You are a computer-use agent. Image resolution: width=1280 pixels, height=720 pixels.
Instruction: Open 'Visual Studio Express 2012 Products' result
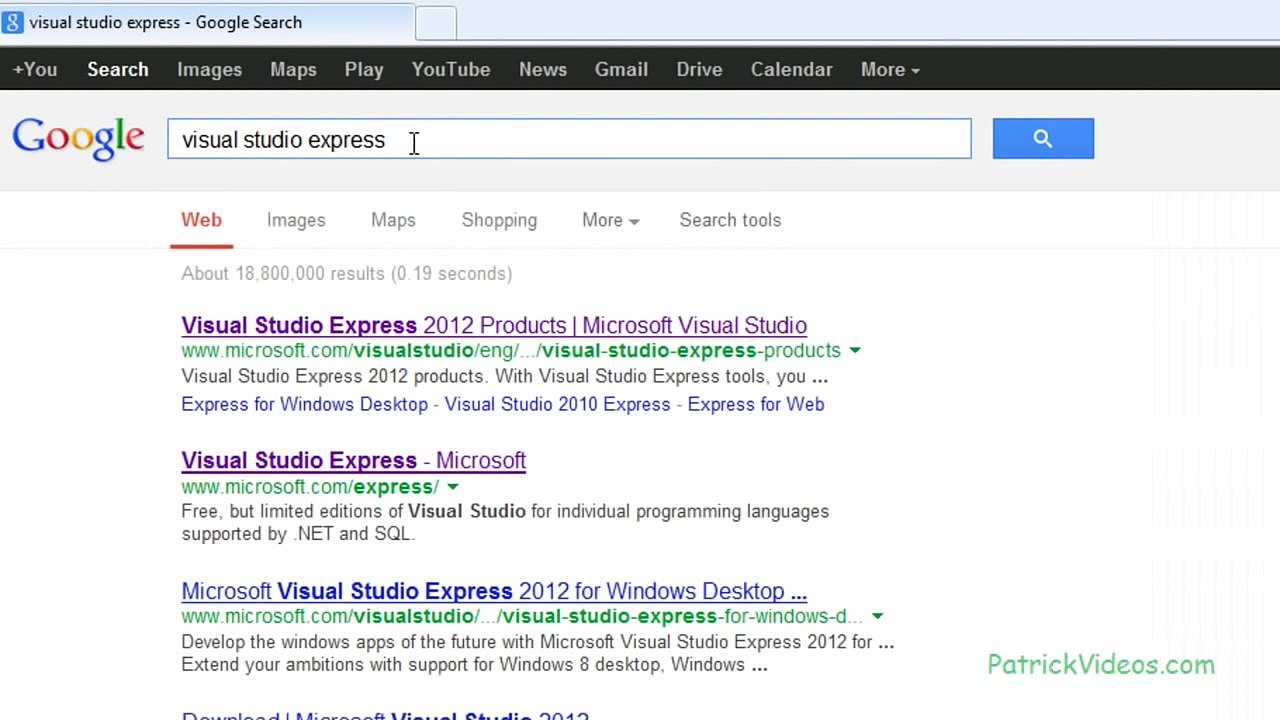[x=494, y=325]
